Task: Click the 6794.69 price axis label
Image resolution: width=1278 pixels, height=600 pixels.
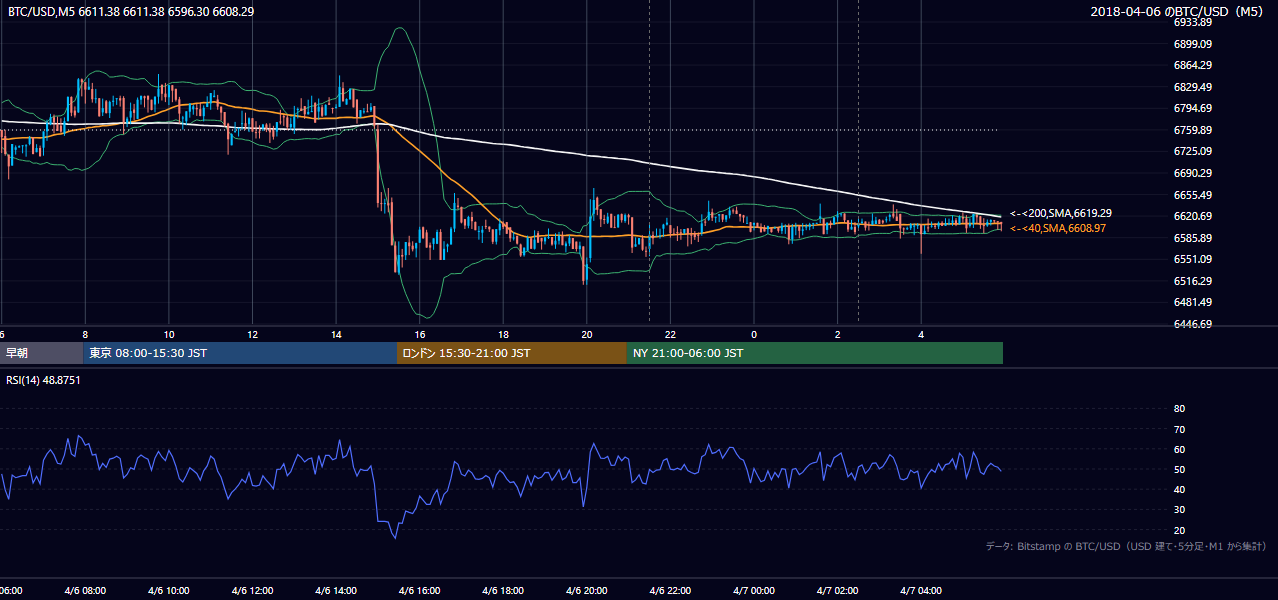Action: 1193,108
